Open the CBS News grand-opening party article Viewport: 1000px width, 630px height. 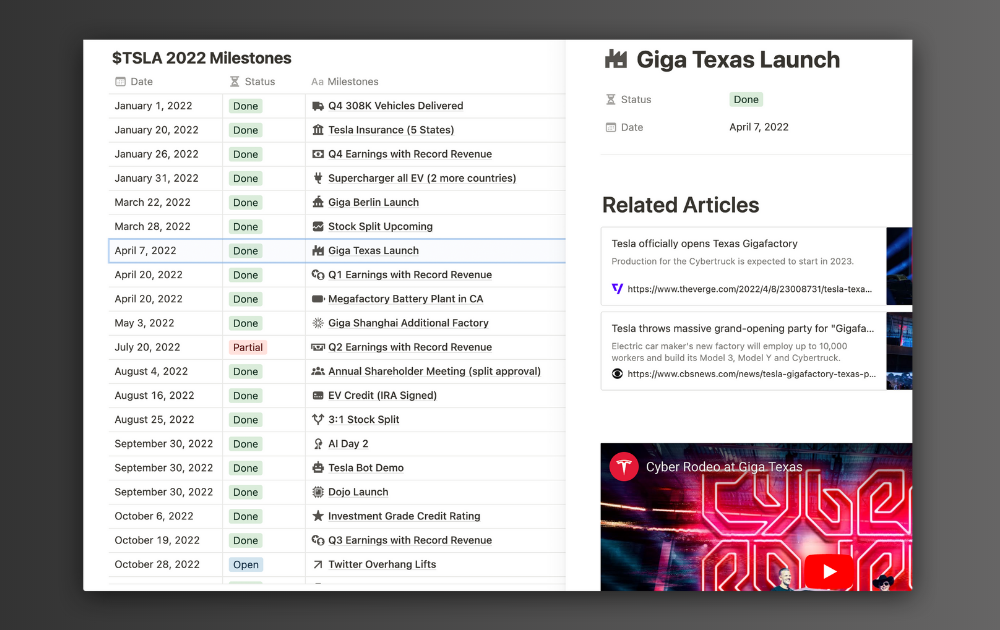point(744,351)
